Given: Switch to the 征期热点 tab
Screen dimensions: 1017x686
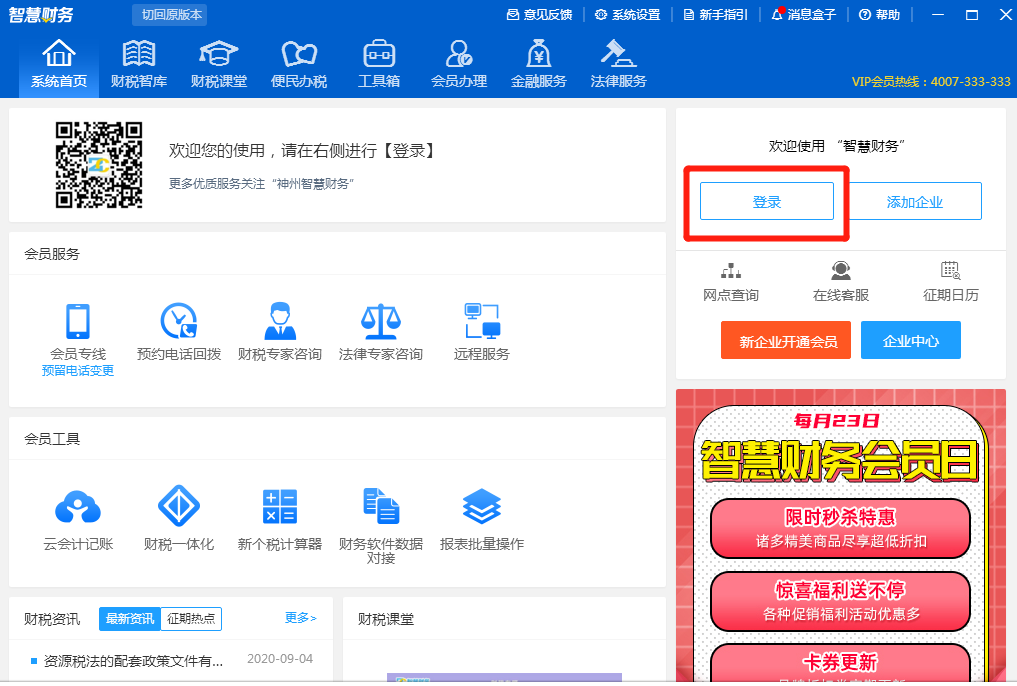Looking at the screenshot, I should (192, 619).
